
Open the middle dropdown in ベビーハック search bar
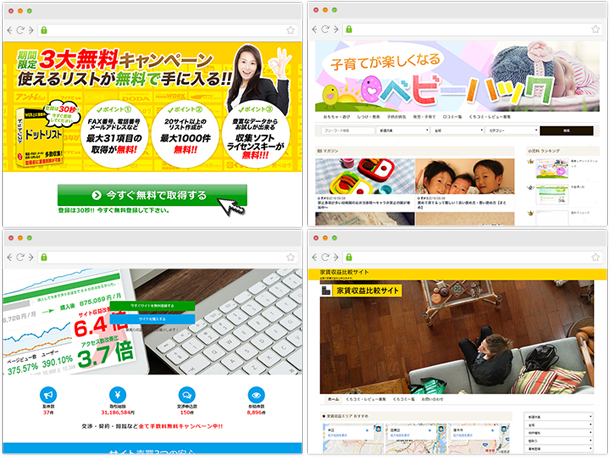(457, 131)
